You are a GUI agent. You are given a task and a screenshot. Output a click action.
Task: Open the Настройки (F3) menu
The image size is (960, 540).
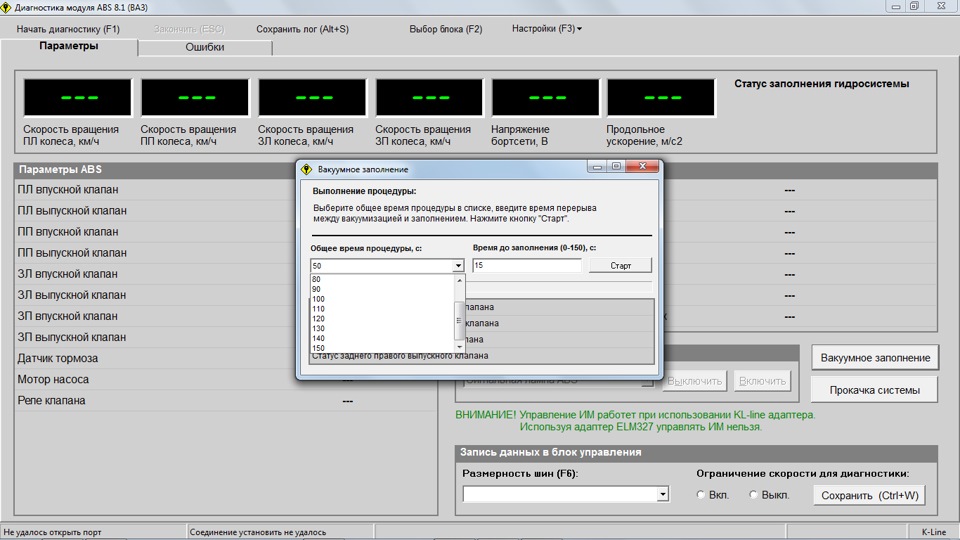click(547, 29)
